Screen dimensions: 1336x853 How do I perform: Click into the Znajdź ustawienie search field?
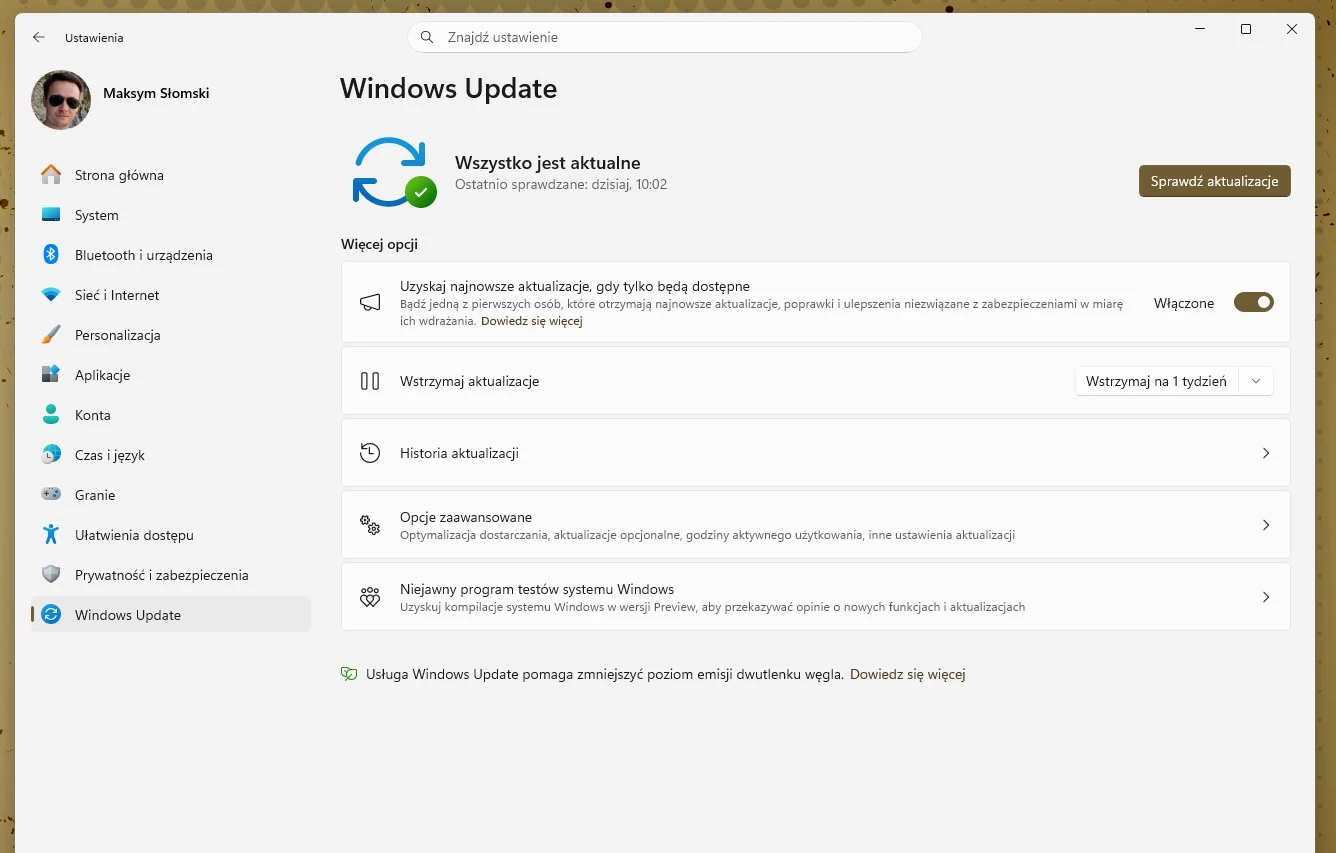tap(664, 37)
